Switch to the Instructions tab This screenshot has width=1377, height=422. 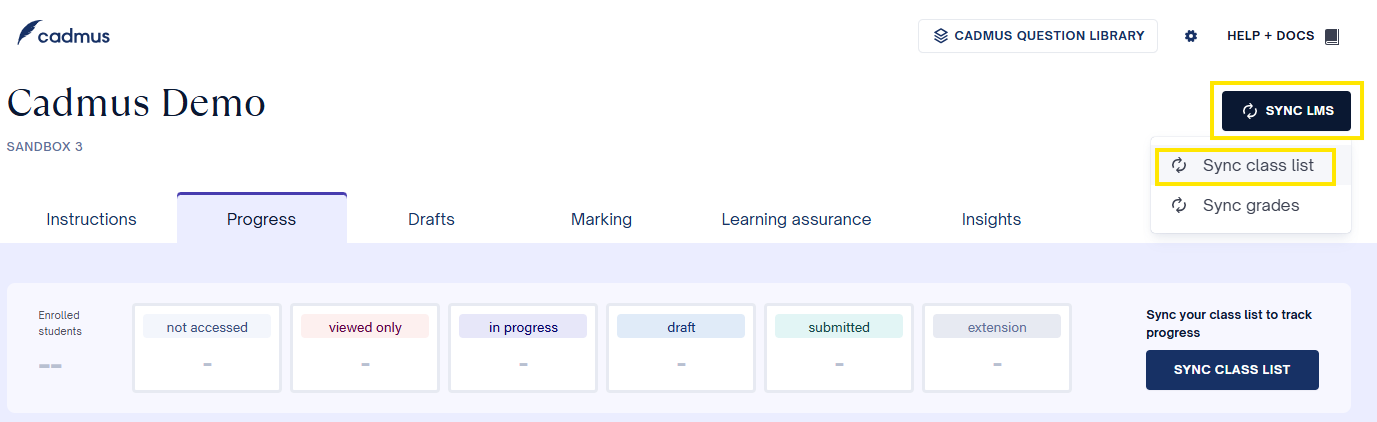(x=91, y=219)
